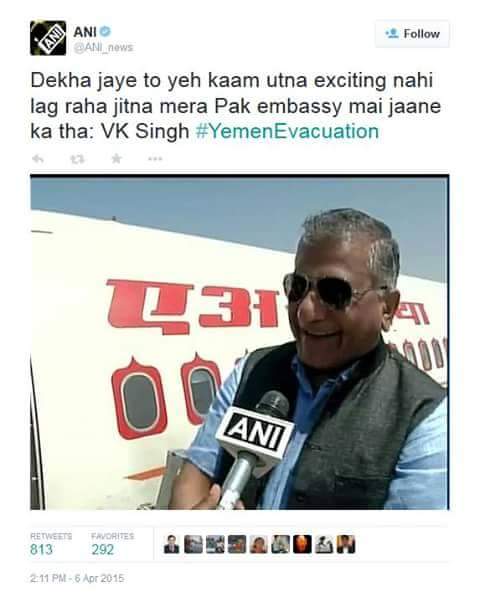Open the @ANI_news handle link
Screen dimensions: 480x597
tap(103, 48)
